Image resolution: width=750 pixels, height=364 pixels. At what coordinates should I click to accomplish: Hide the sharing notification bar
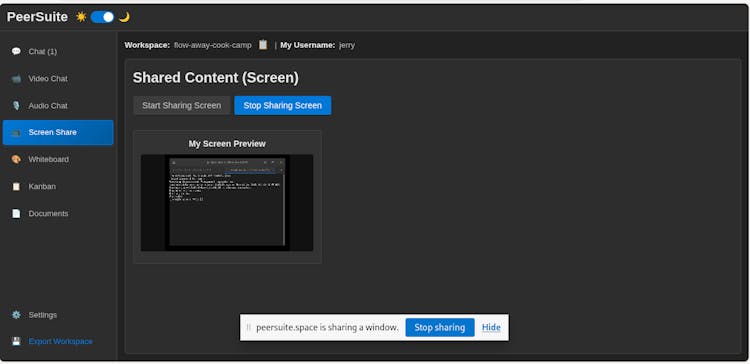pos(491,328)
